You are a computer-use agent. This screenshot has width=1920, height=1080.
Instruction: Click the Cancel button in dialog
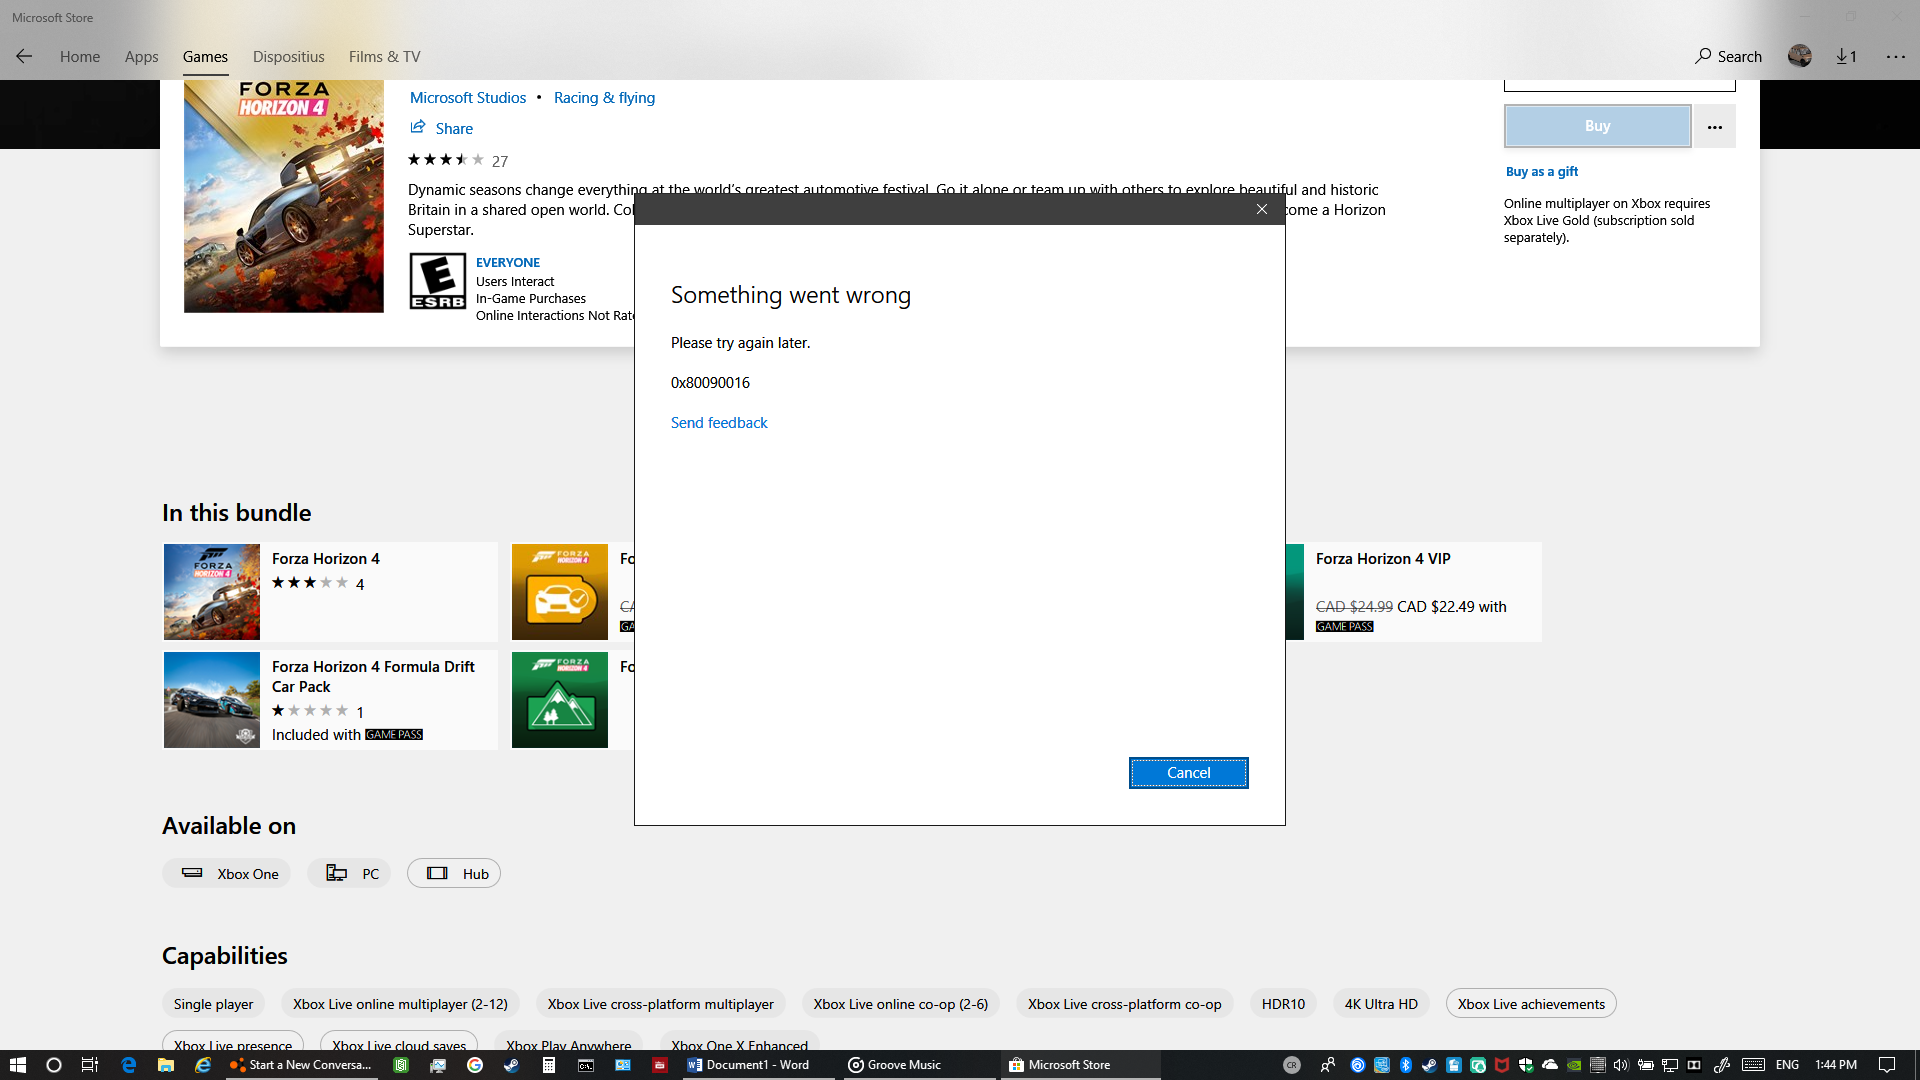coord(1189,773)
